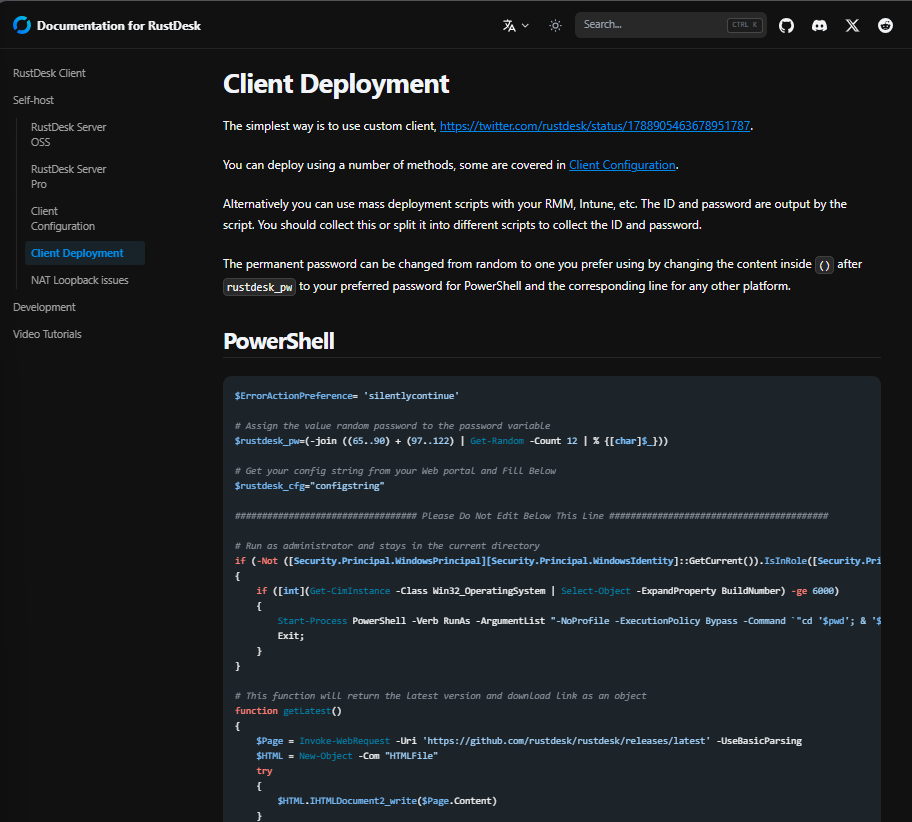Click the Search input field

tap(671, 25)
